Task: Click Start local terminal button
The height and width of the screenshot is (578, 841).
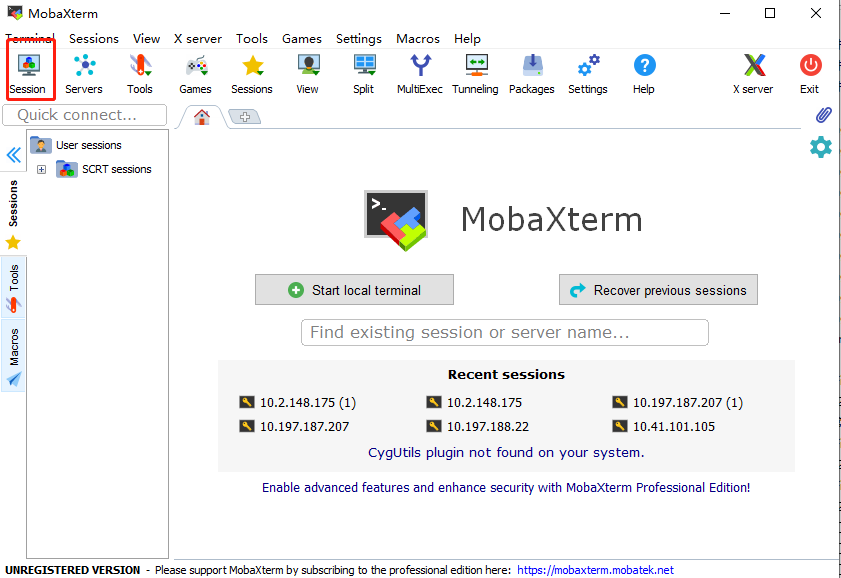Action: point(354,290)
